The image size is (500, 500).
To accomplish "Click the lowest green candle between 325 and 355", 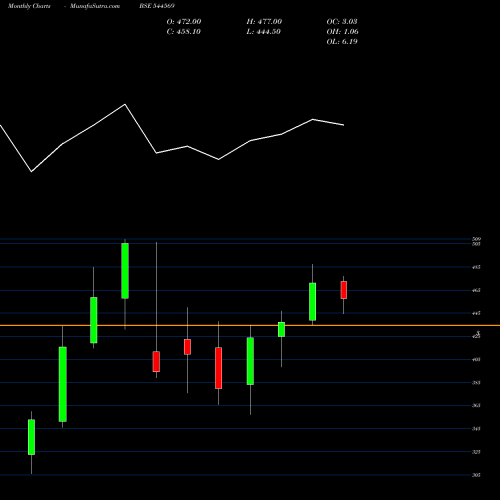I will tap(31, 437).
